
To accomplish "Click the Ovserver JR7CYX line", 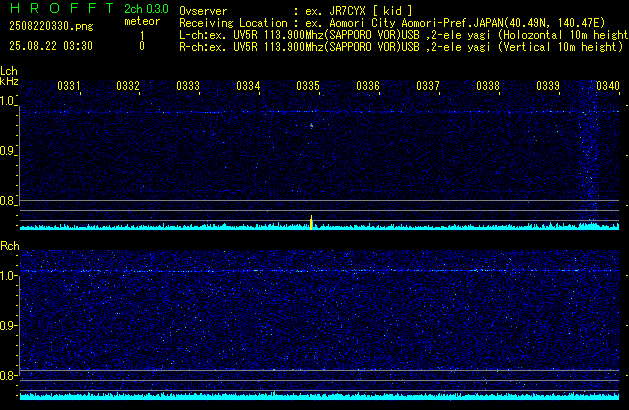I will click(x=296, y=11).
